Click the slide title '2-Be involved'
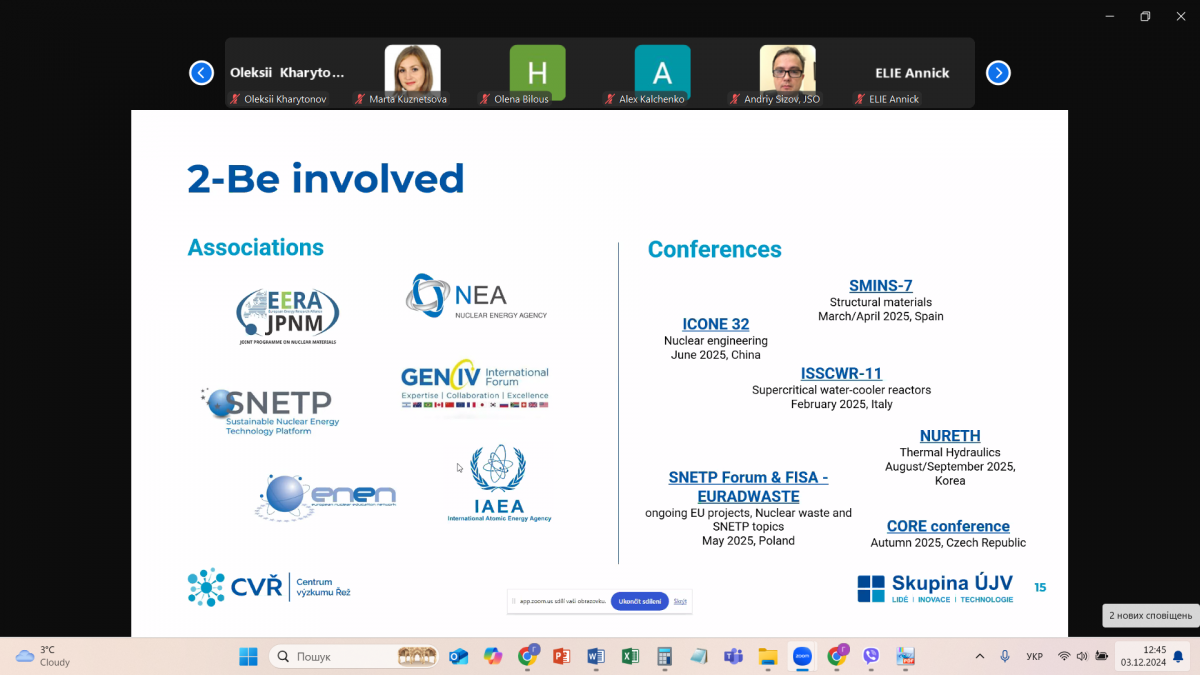Viewport: 1200px width, 675px height. (326, 178)
